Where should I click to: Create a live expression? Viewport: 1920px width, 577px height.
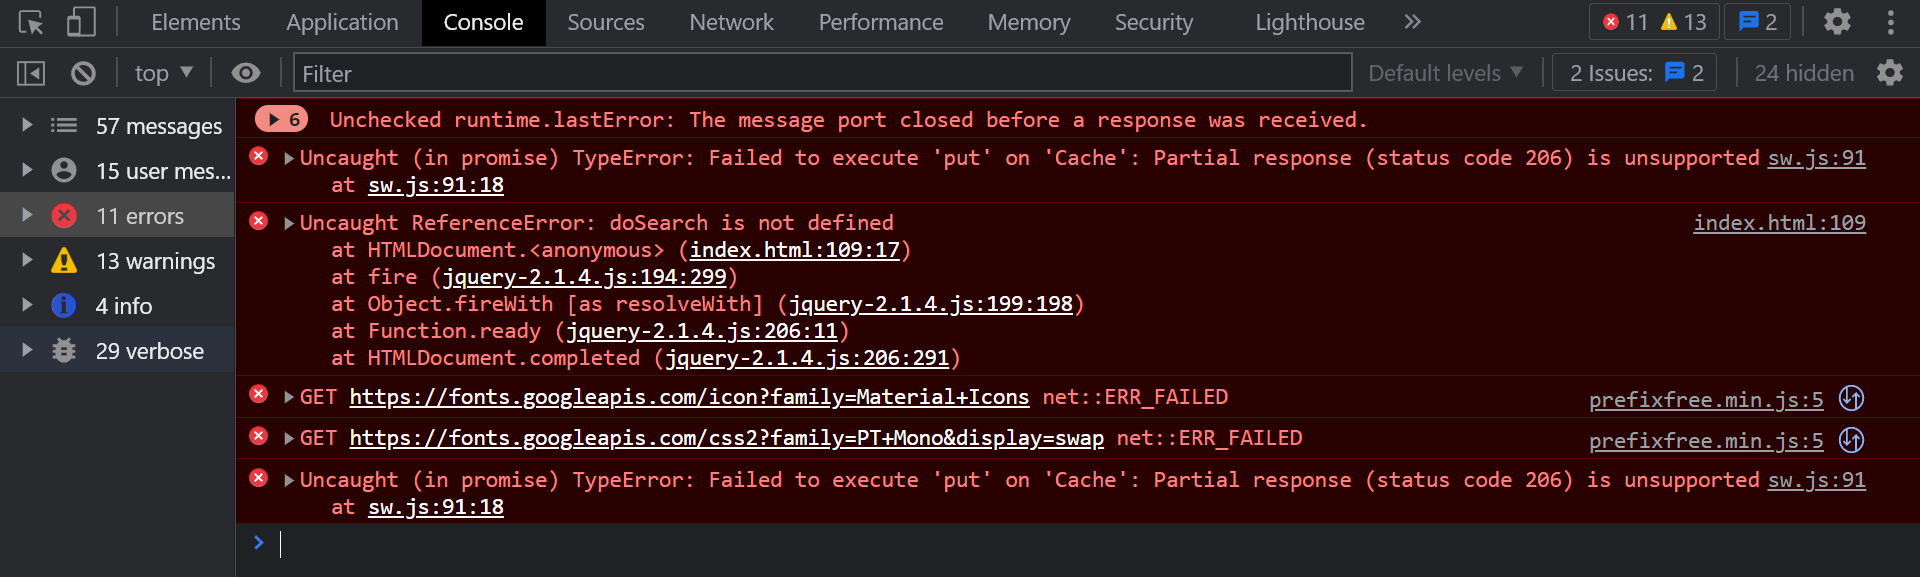pyautogui.click(x=245, y=72)
